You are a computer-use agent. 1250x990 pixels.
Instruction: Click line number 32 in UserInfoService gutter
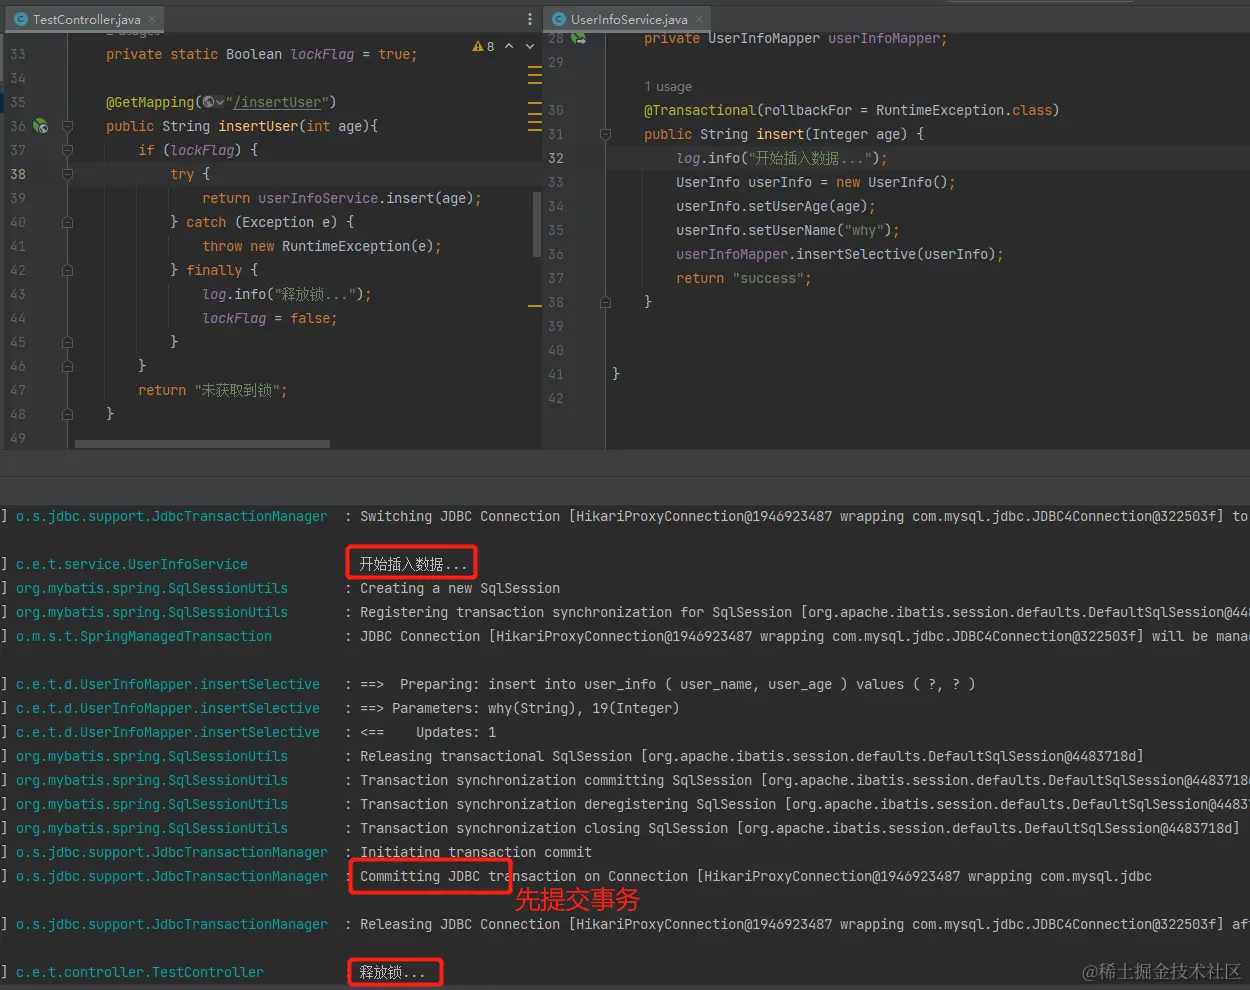tap(556, 158)
